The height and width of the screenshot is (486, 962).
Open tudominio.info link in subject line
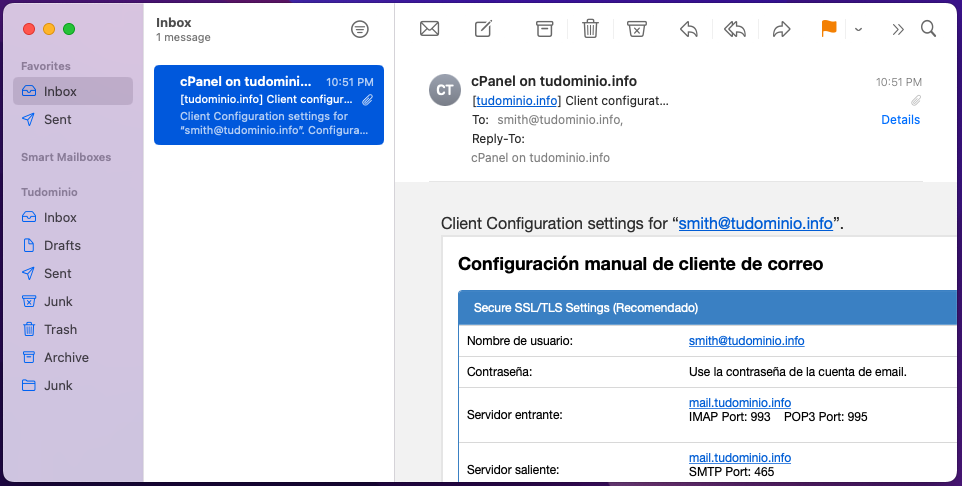pos(517,101)
